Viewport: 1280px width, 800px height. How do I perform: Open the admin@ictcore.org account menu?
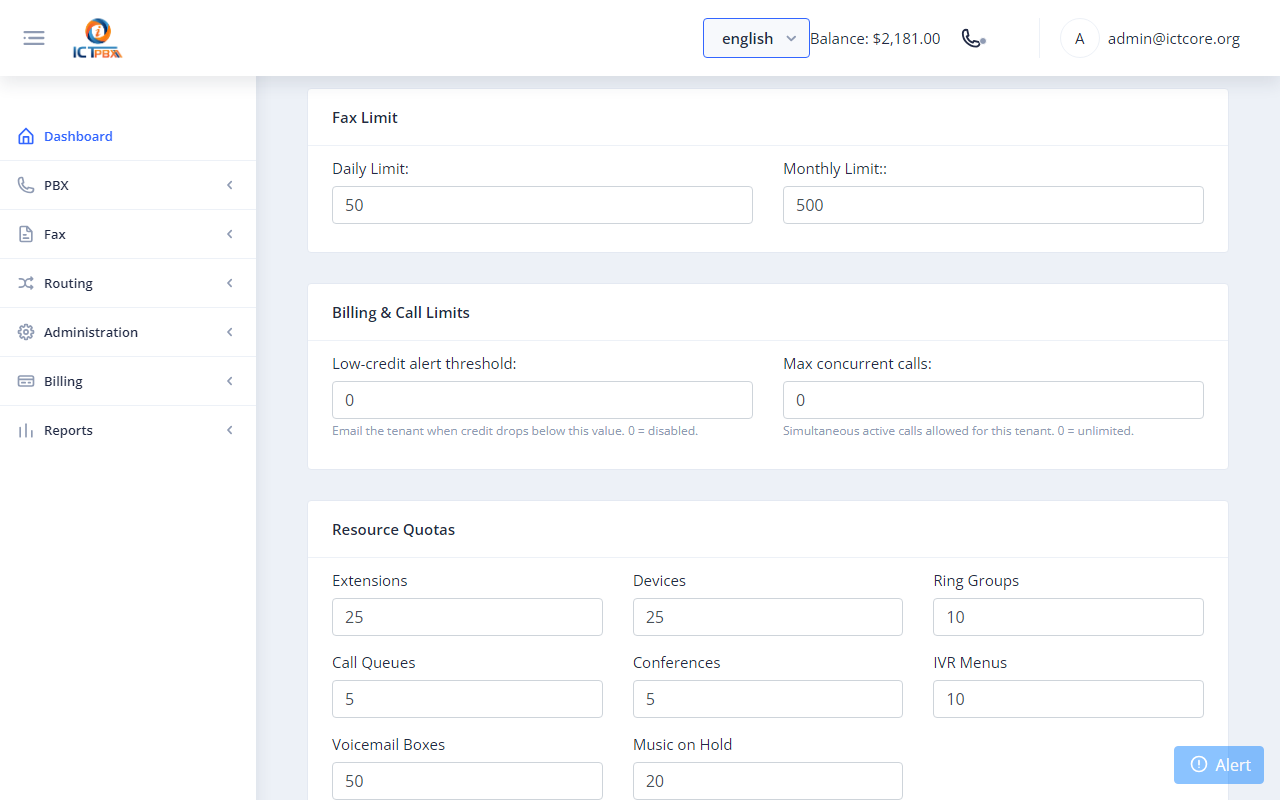coord(1174,39)
